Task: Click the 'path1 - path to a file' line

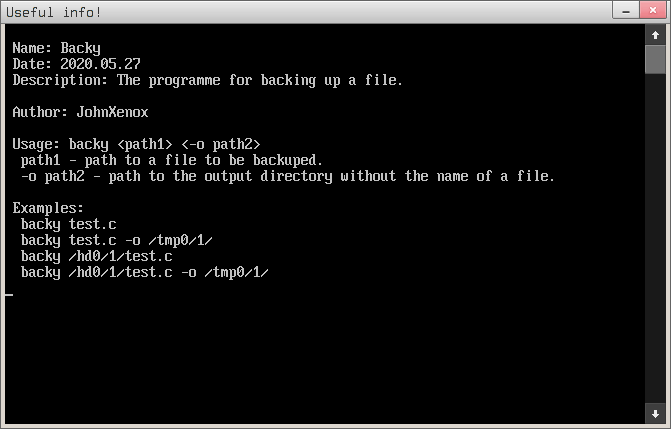Action: tap(171, 160)
